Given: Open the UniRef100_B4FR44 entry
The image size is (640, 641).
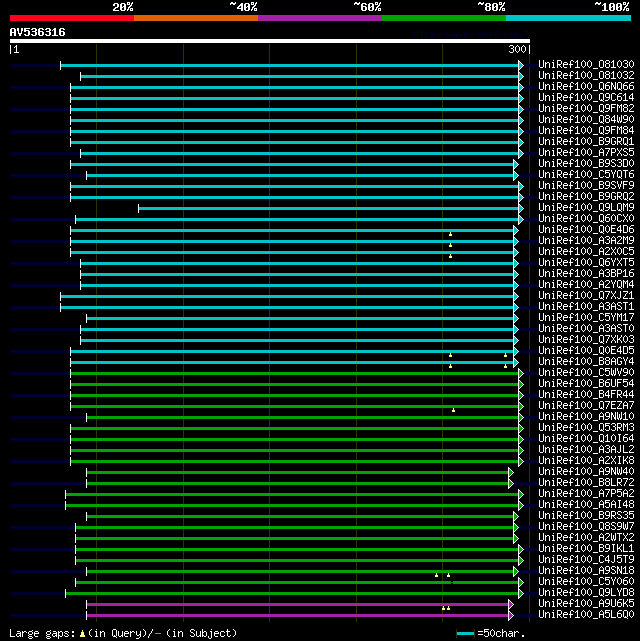Looking at the screenshot, I should (586, 395).
